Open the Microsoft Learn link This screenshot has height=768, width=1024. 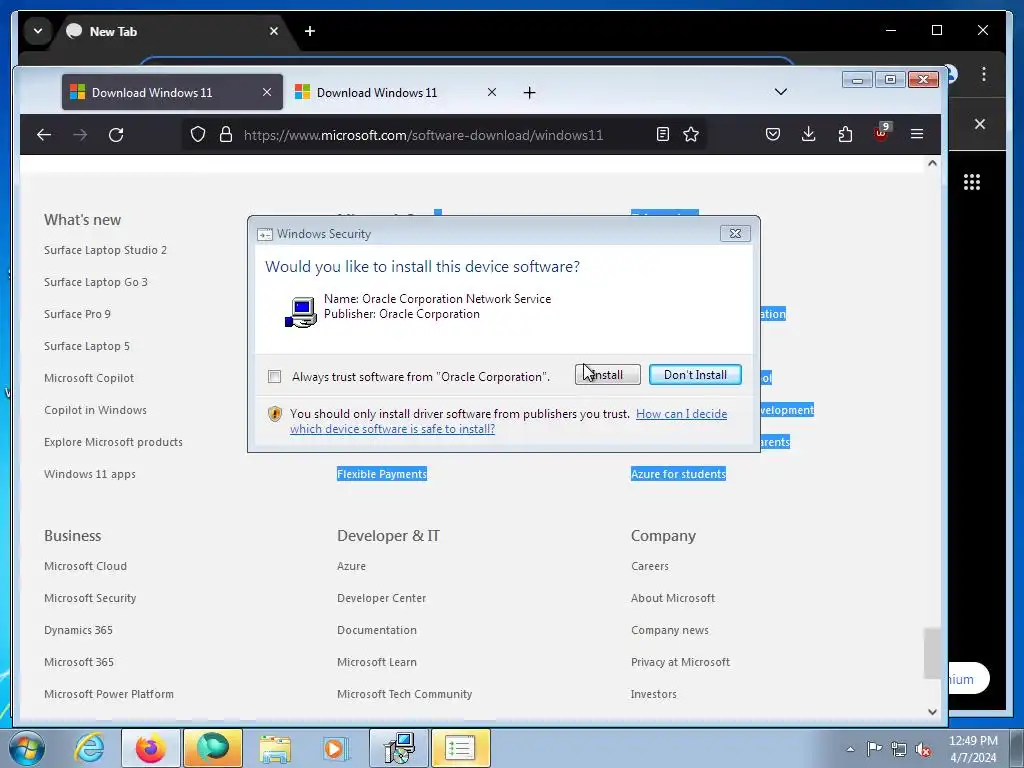coord(377,662)
